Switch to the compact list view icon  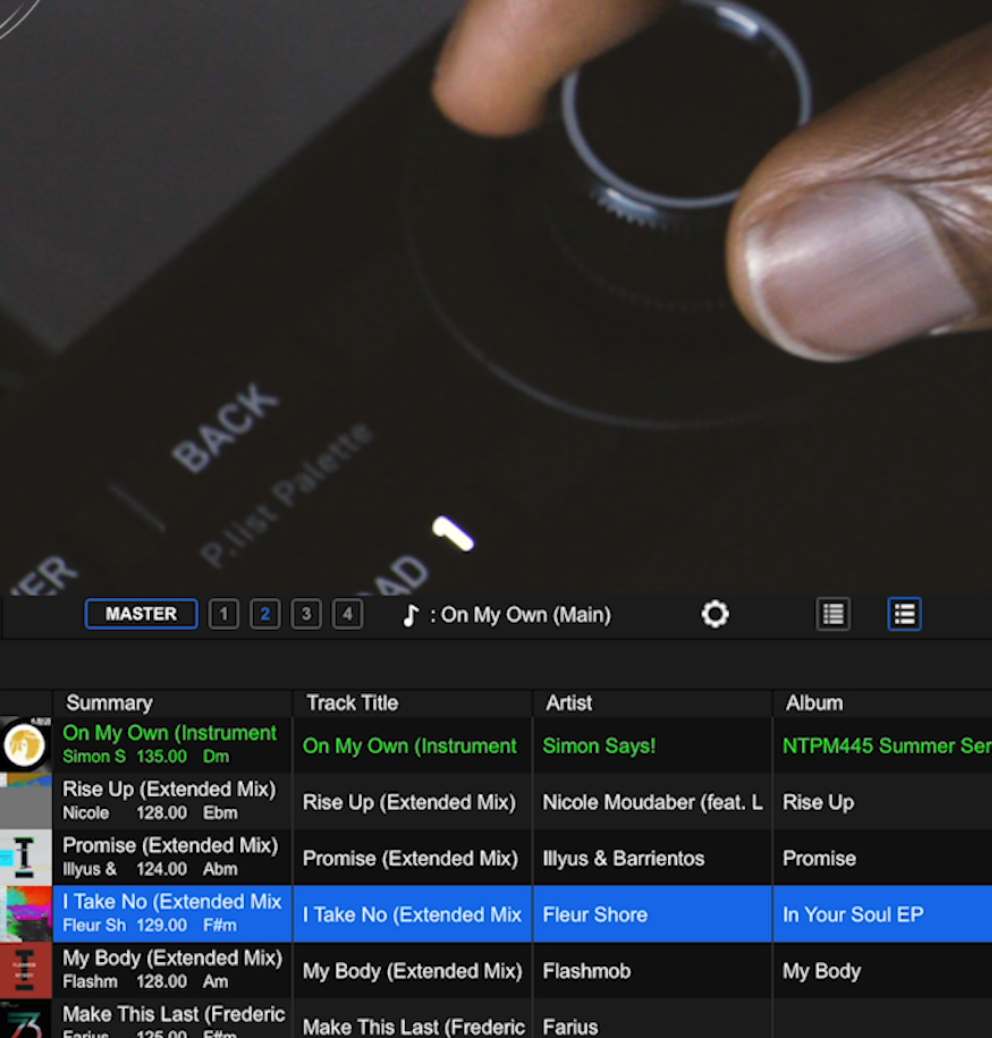tap(833, 614)
